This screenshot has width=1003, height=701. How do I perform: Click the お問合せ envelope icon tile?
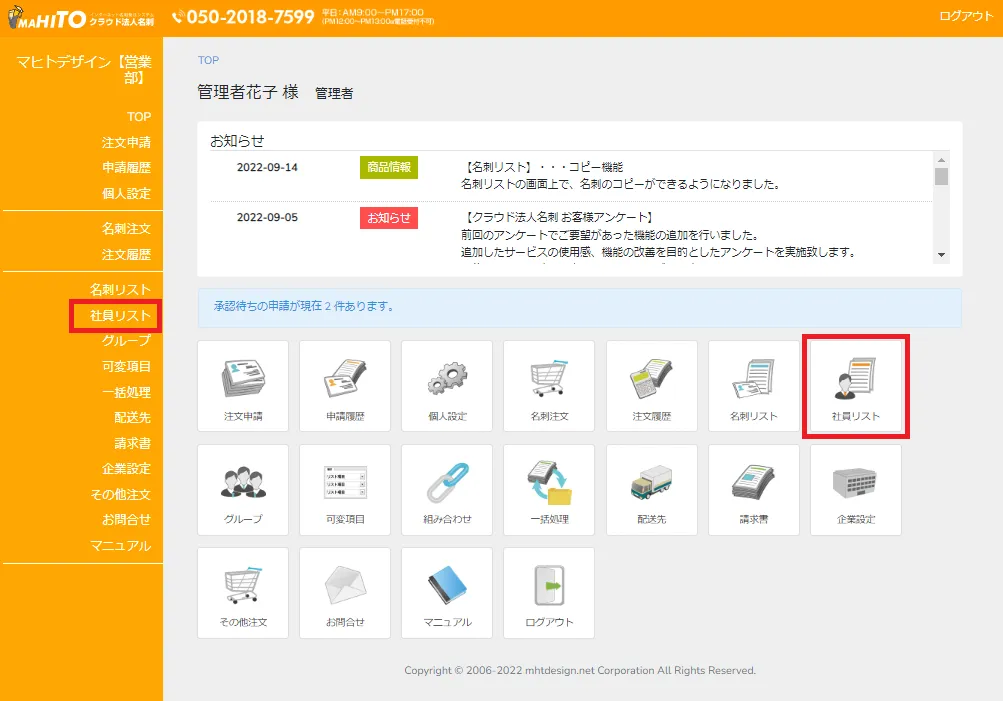click(x=345, y=592)
